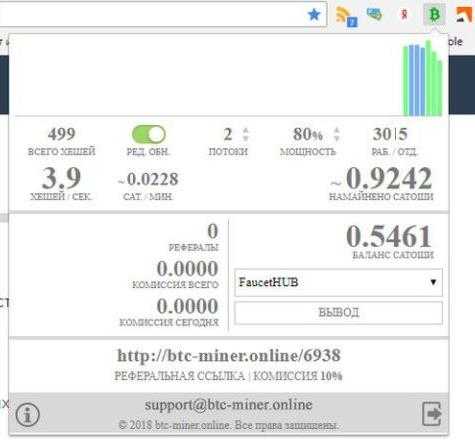Decrease ПОТОКИ threads with down arrow
Screen dimensions: 475x440
246,138
